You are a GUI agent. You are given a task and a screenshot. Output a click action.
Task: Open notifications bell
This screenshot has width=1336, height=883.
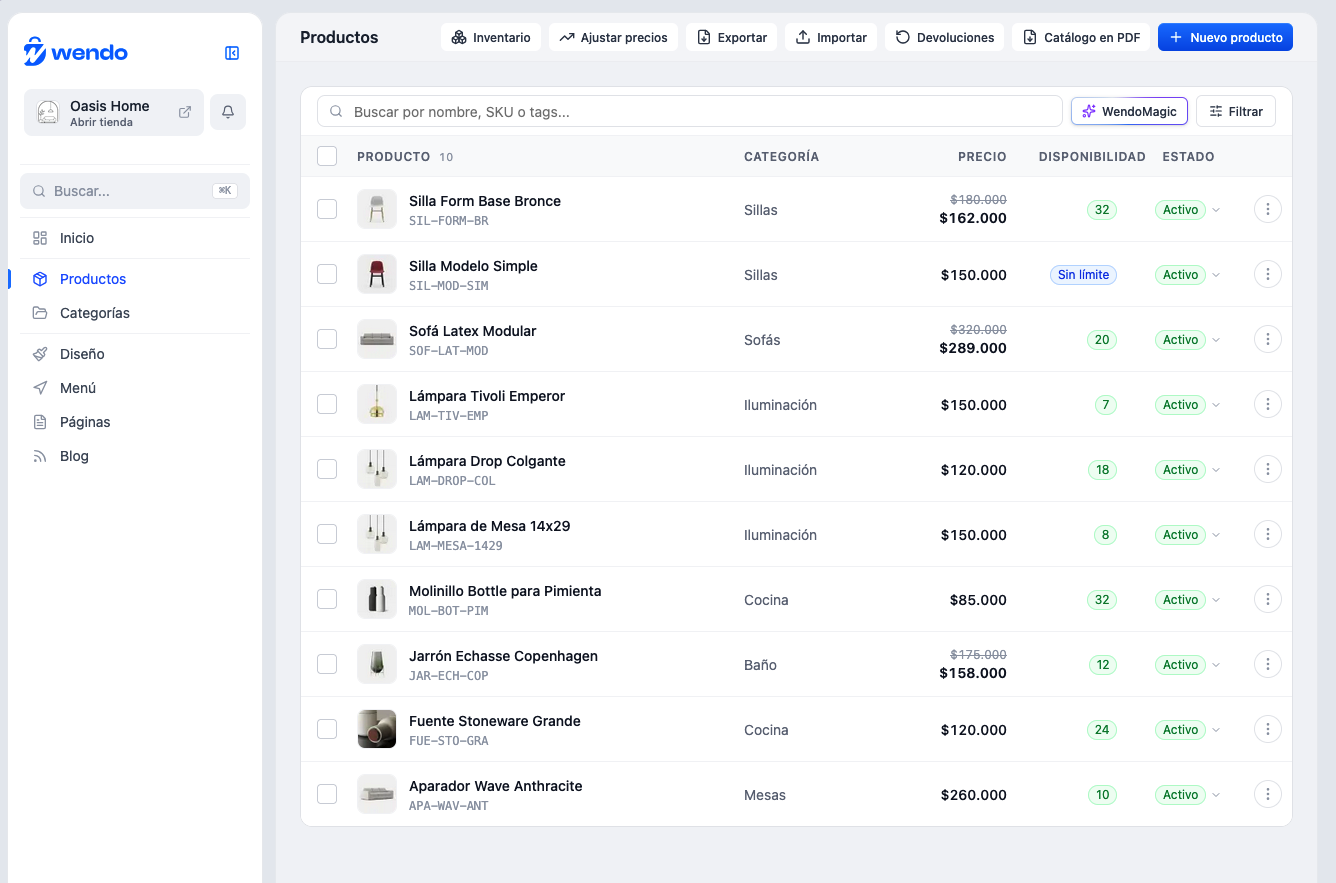click(x=228, y=112)
